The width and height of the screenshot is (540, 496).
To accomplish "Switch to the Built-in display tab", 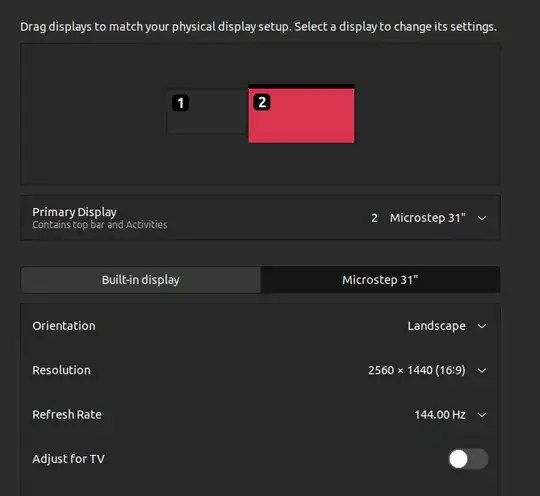I will pyautogui.click(x=141, y=280).
